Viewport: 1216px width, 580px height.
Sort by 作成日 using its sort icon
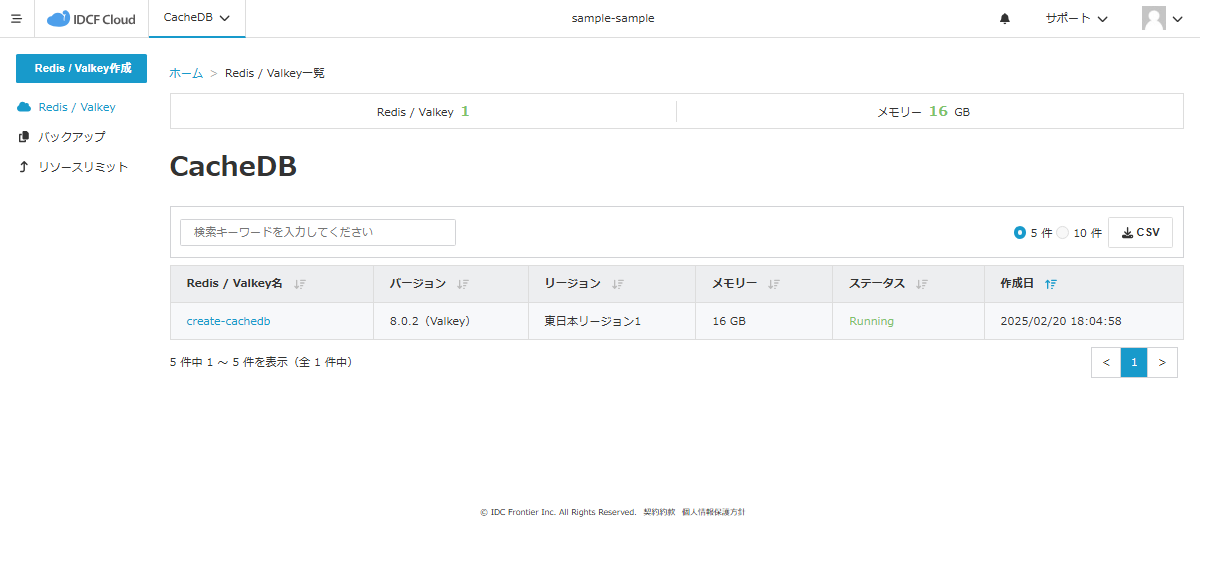[1050, 284]
